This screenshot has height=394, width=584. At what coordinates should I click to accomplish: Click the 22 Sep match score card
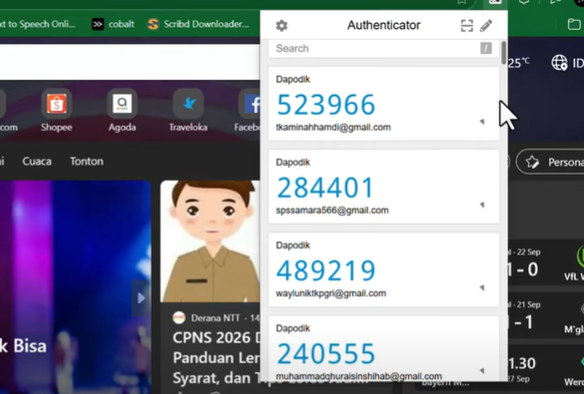coord(546,264)
